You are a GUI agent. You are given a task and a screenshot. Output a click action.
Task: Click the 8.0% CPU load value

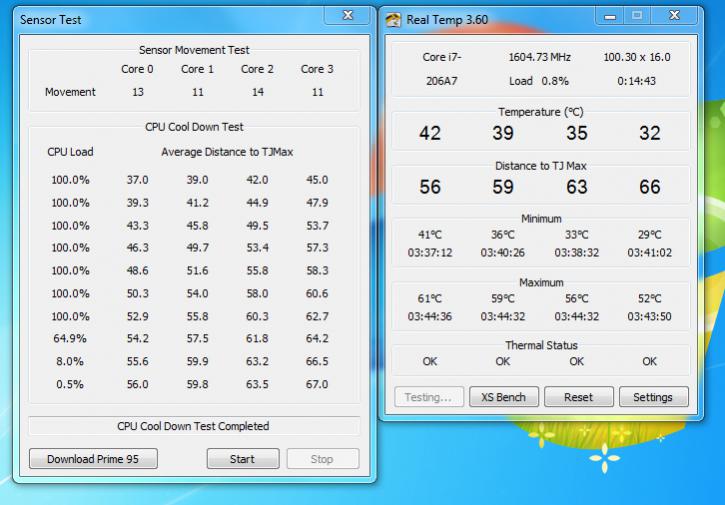pyautogui.click(x=70, y=361)
